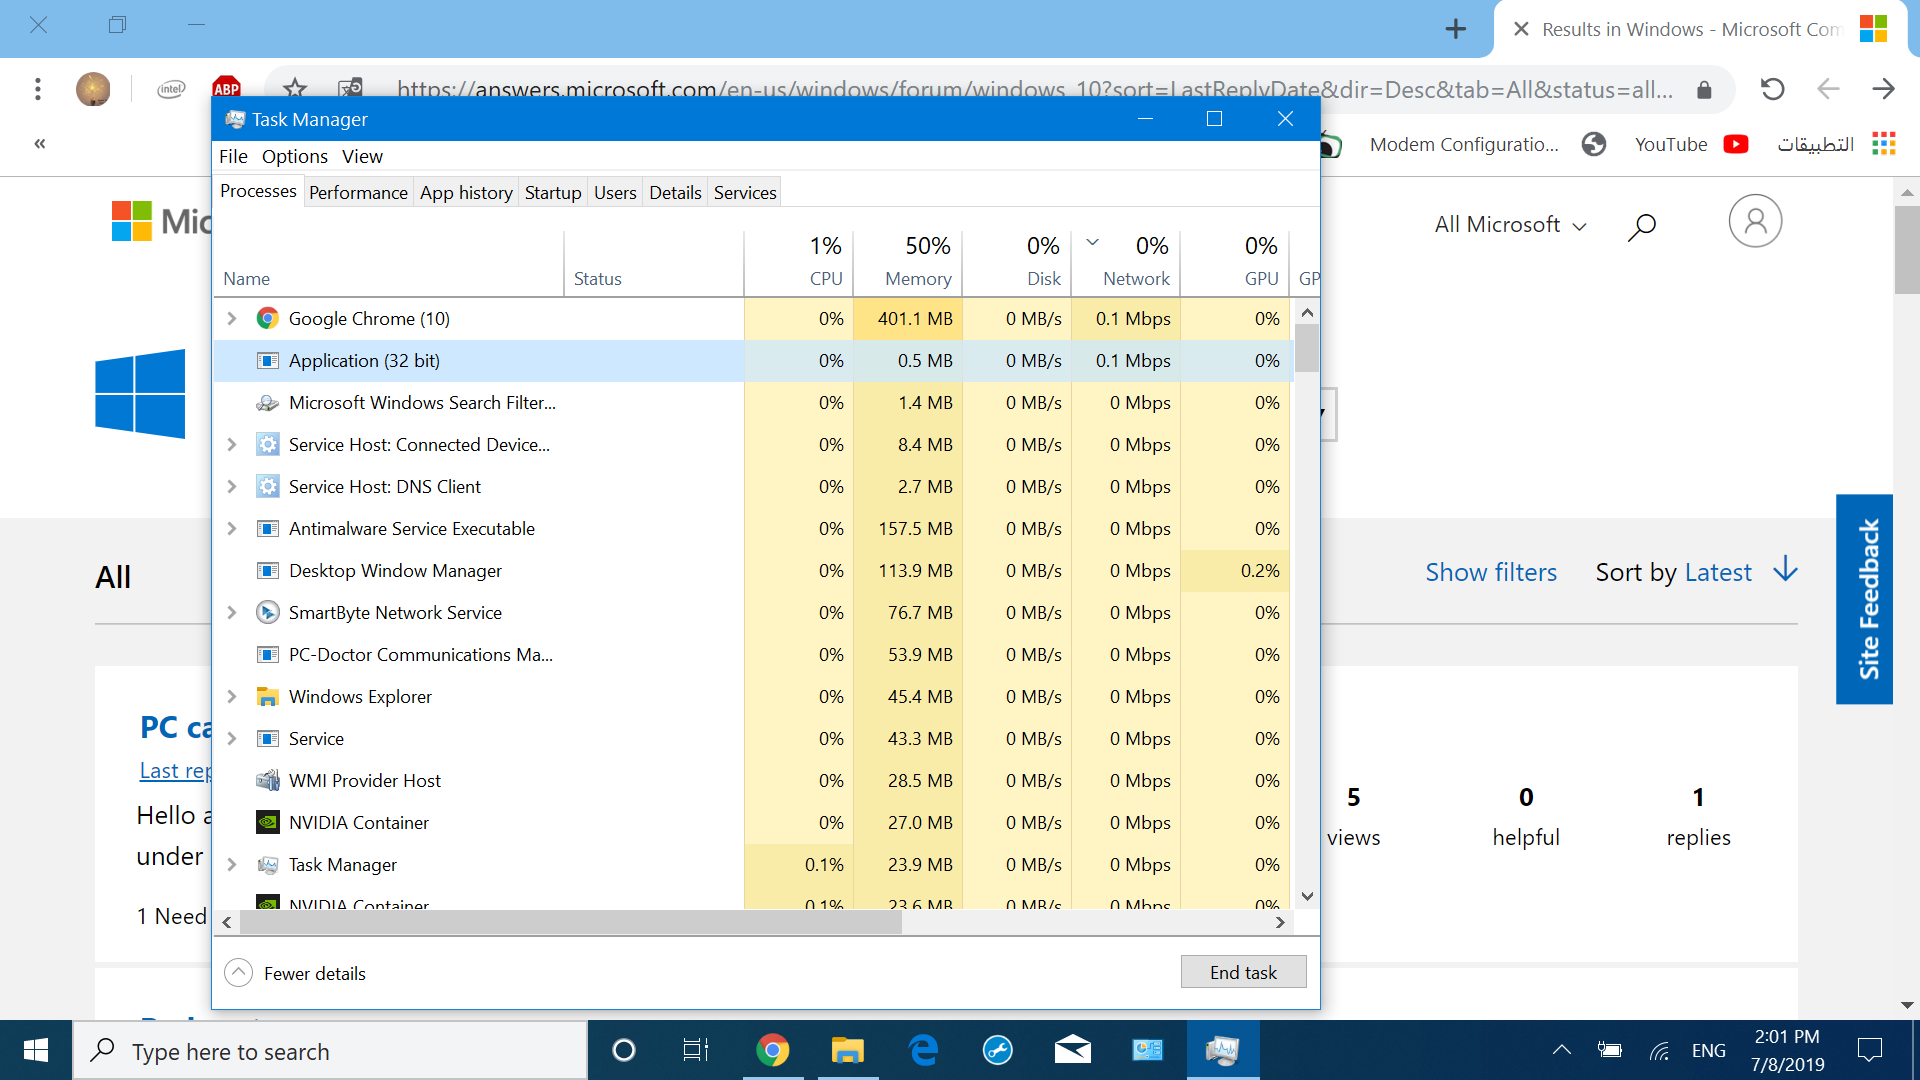Click the taskbar search box
The image size is (1920, 1080).
click(x=330, y=1050)
